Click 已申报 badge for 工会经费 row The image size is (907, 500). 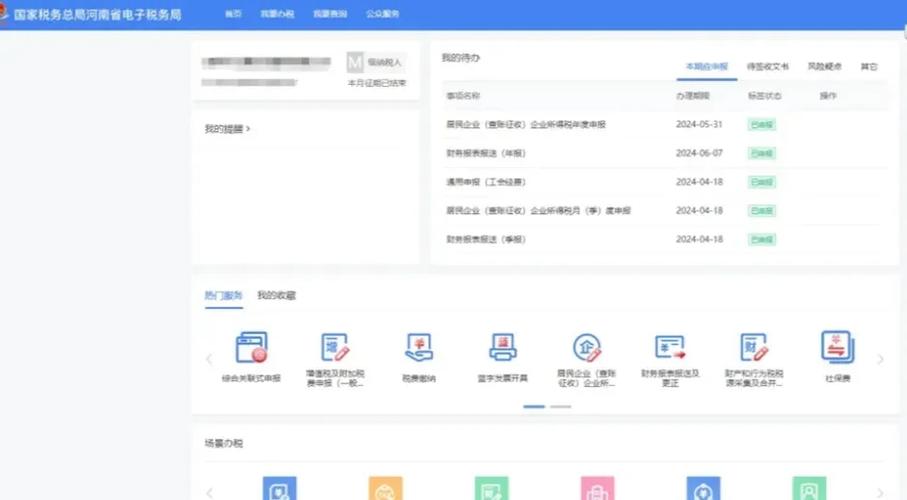pyautogui.click(x=761, y=182)
